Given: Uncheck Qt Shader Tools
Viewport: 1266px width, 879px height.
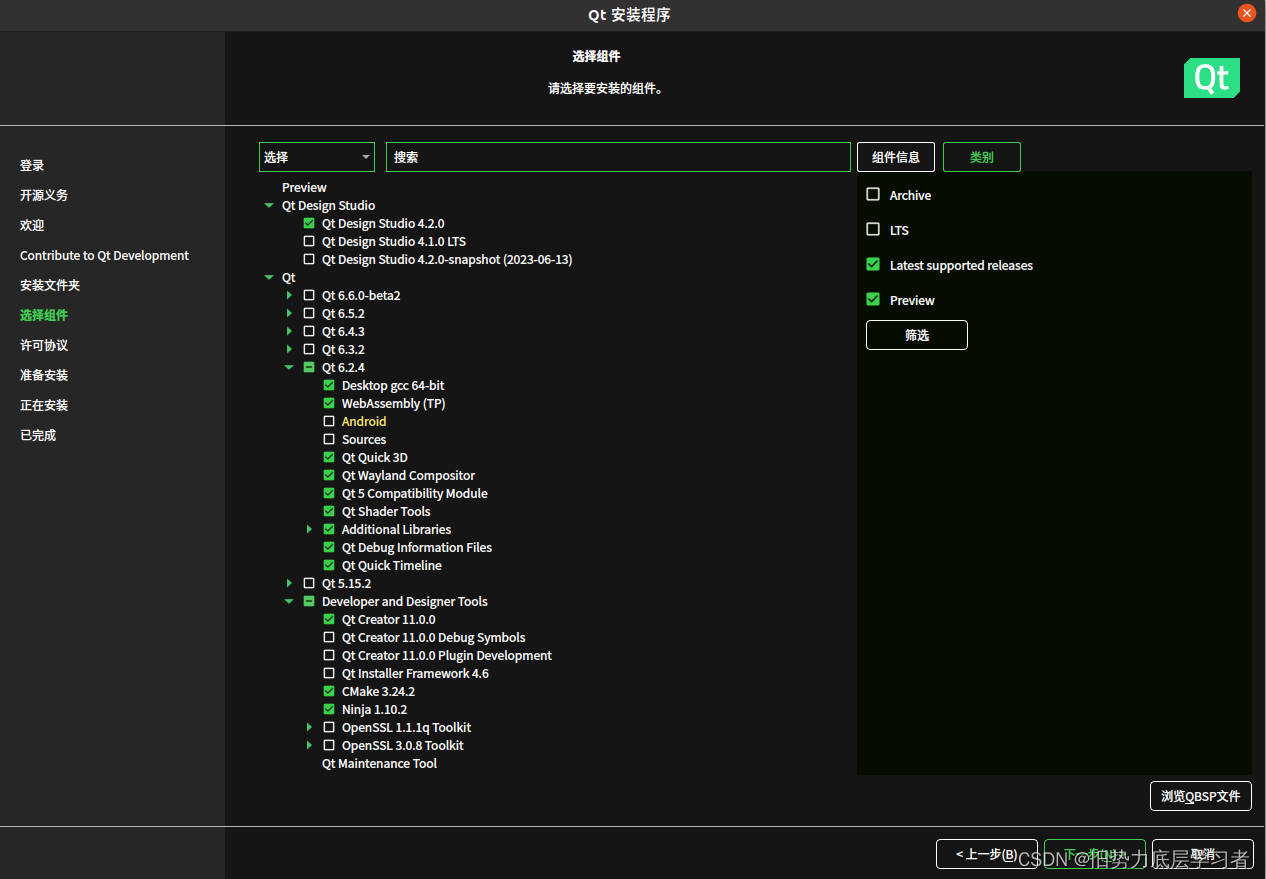Looking at the screenshot, I should (329, 512).
